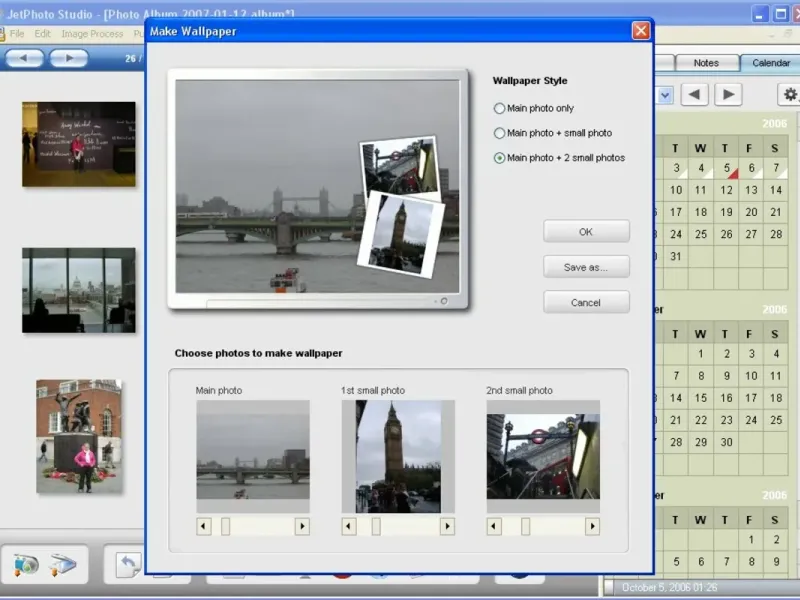Open the calendar dropdown arrow
The height and width of the screenshot is (600, 800).
665,95
